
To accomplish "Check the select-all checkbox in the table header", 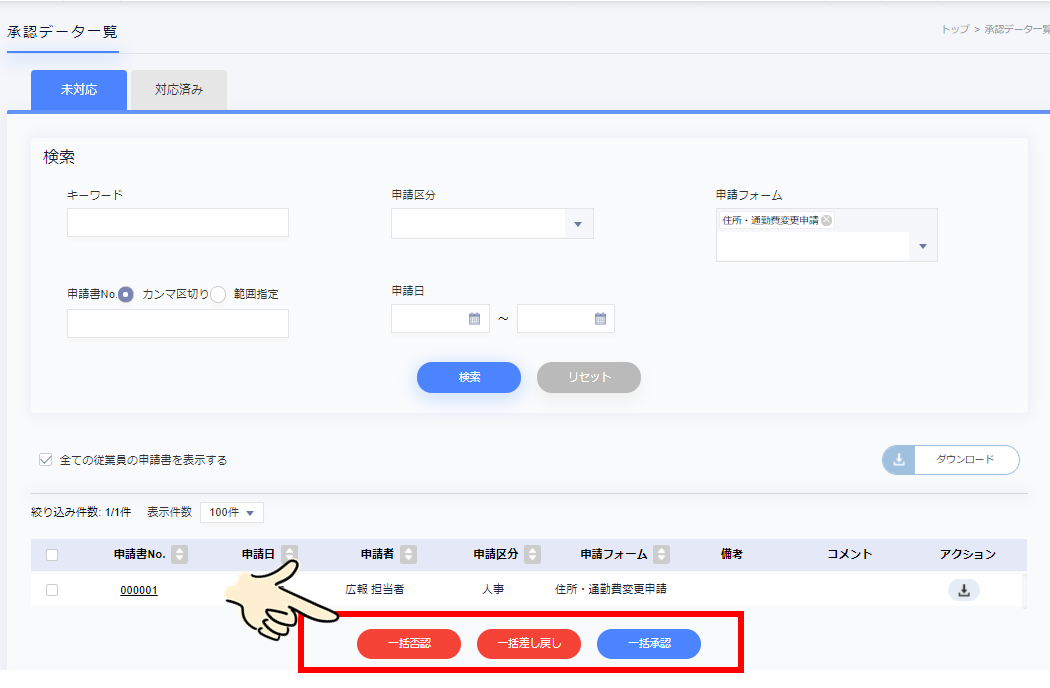I will 52,555.
